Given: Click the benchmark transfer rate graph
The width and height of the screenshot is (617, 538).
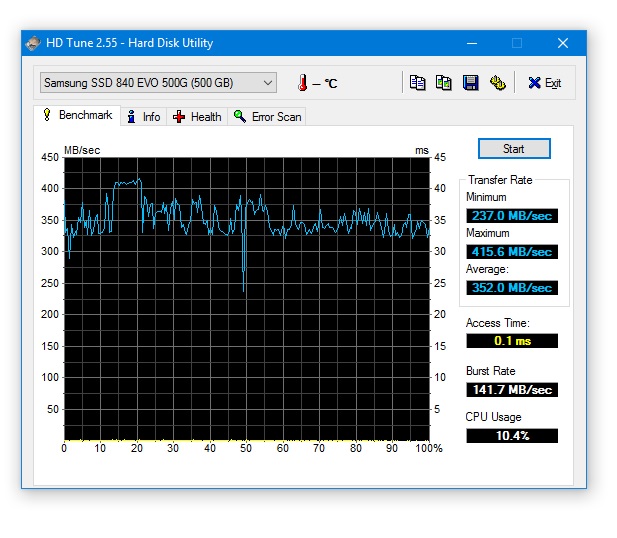Looking at the screenshot, I should coord(247,299).
